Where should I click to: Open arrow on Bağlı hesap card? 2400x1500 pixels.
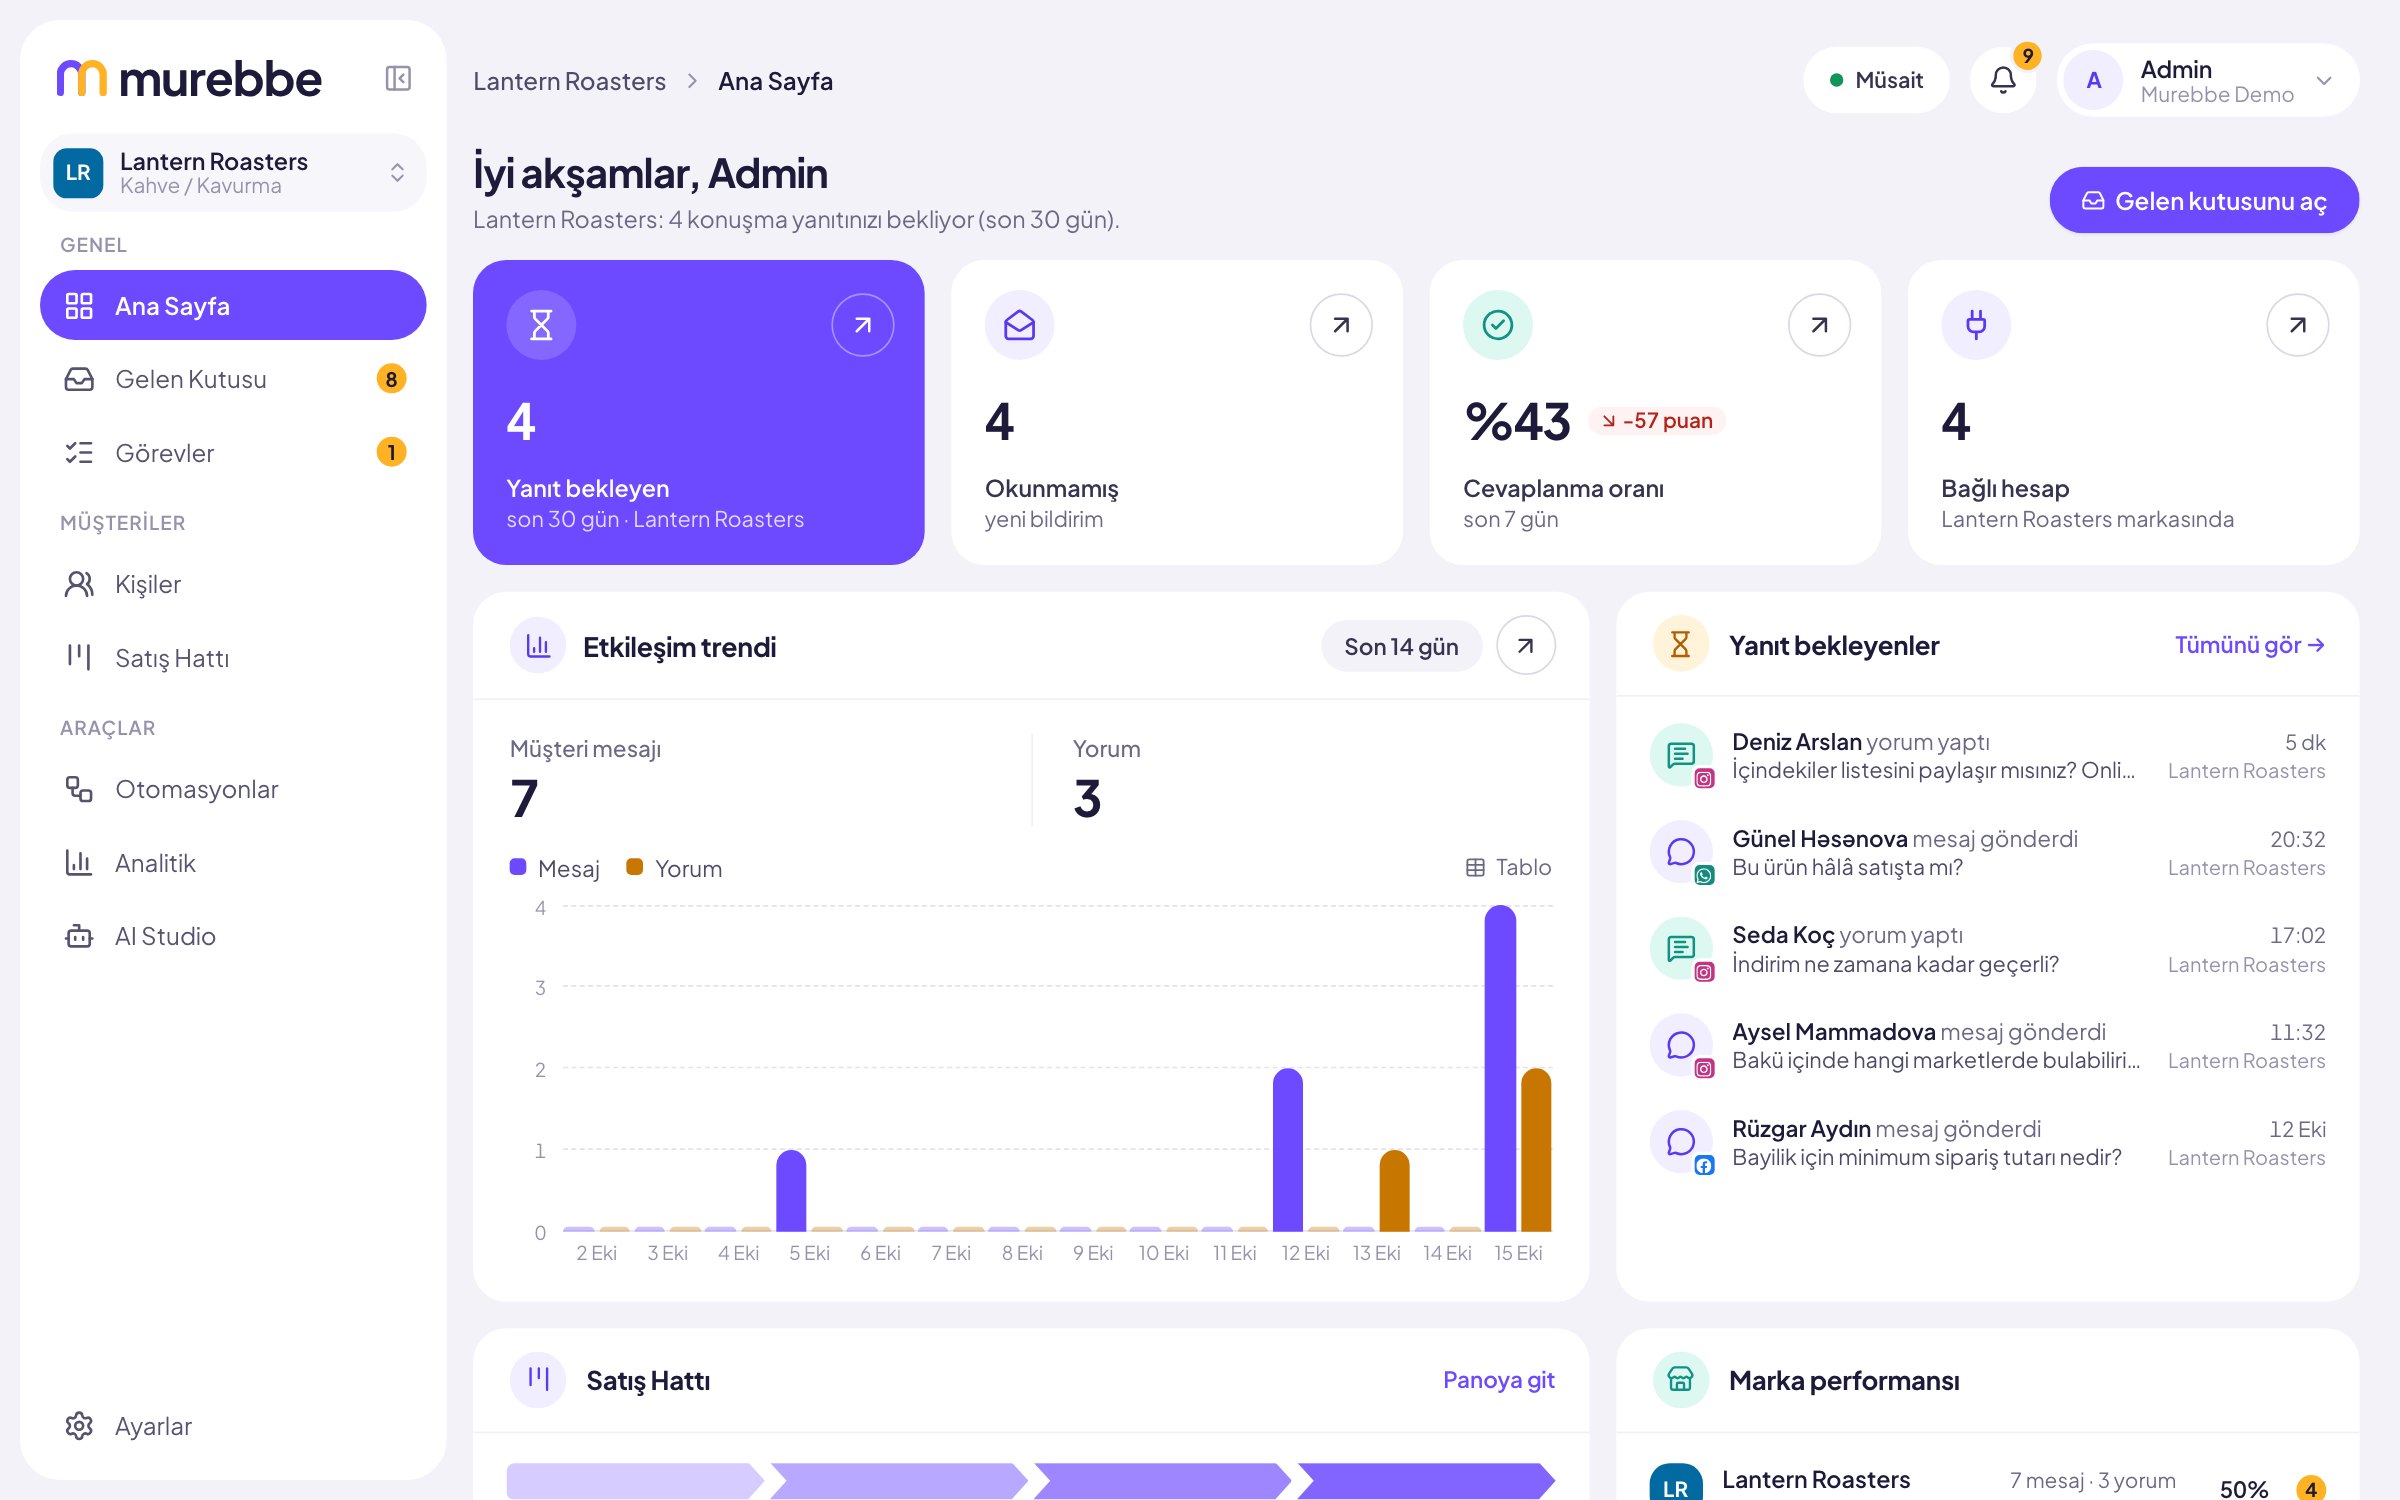(2297, 325)
